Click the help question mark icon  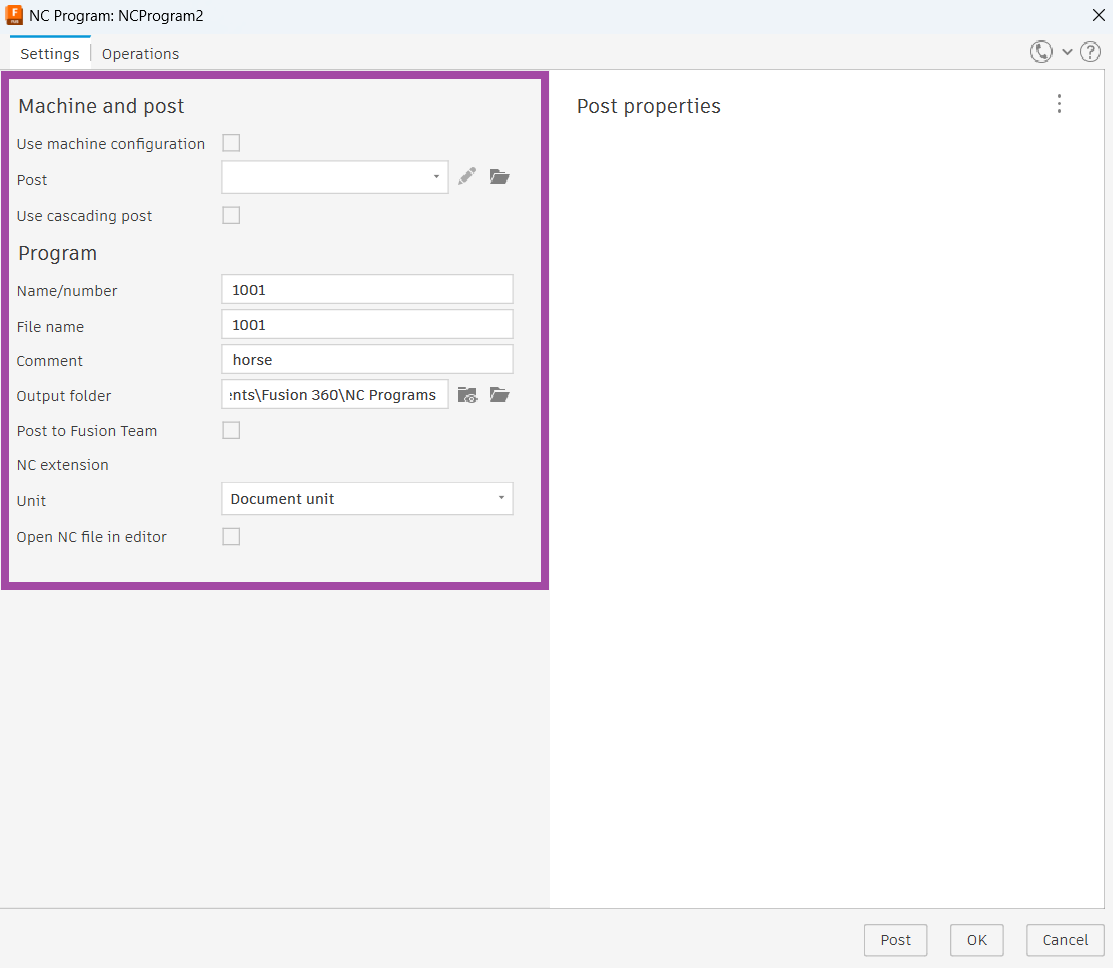point(1090,52)
